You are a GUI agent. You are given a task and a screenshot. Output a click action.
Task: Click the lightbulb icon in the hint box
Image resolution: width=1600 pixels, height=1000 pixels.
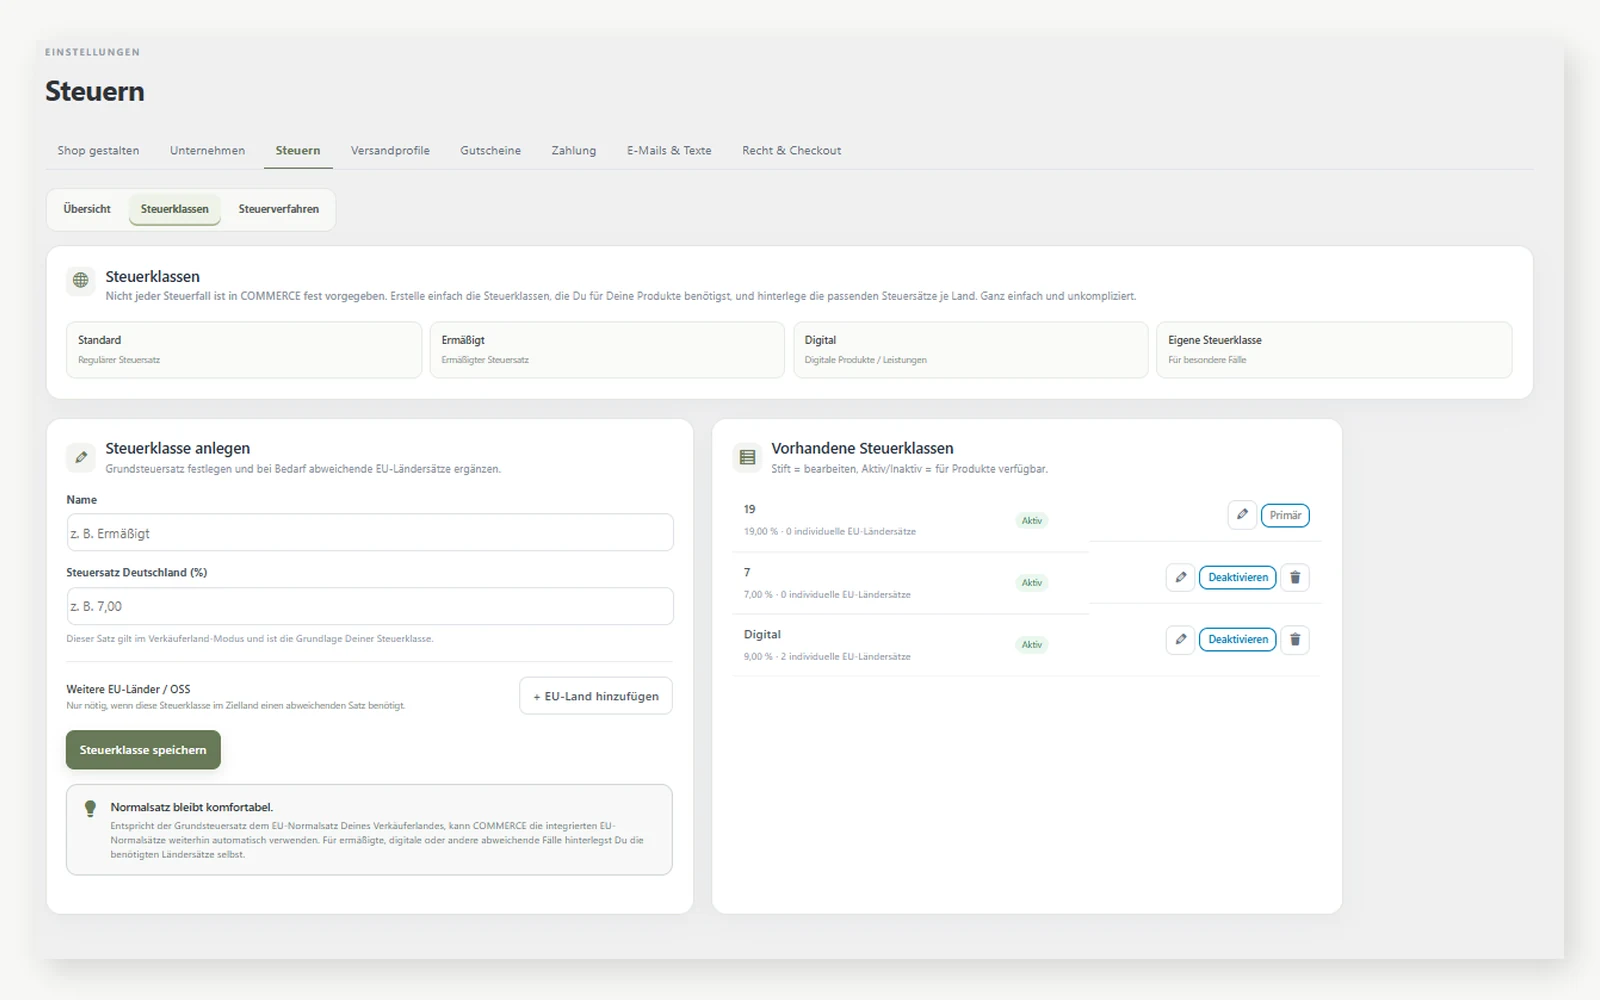pos(90,808)
